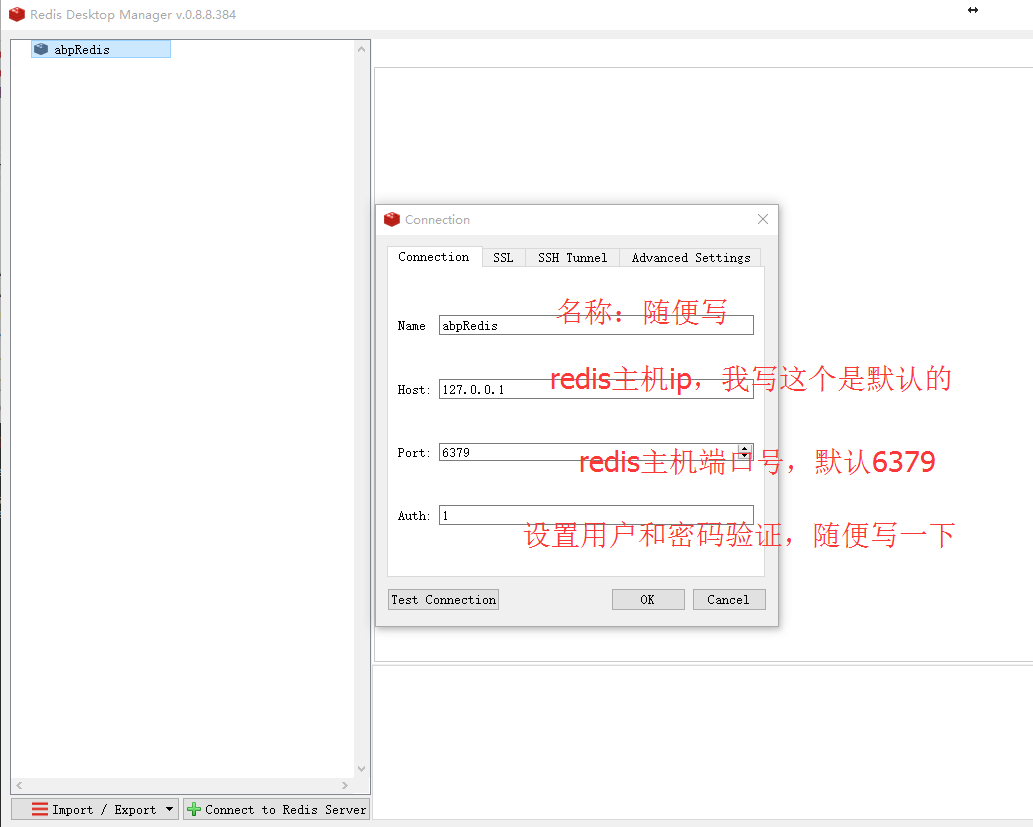
Task: Click the Redis Desktop Manager logo icon
Action: coord(16,14)
